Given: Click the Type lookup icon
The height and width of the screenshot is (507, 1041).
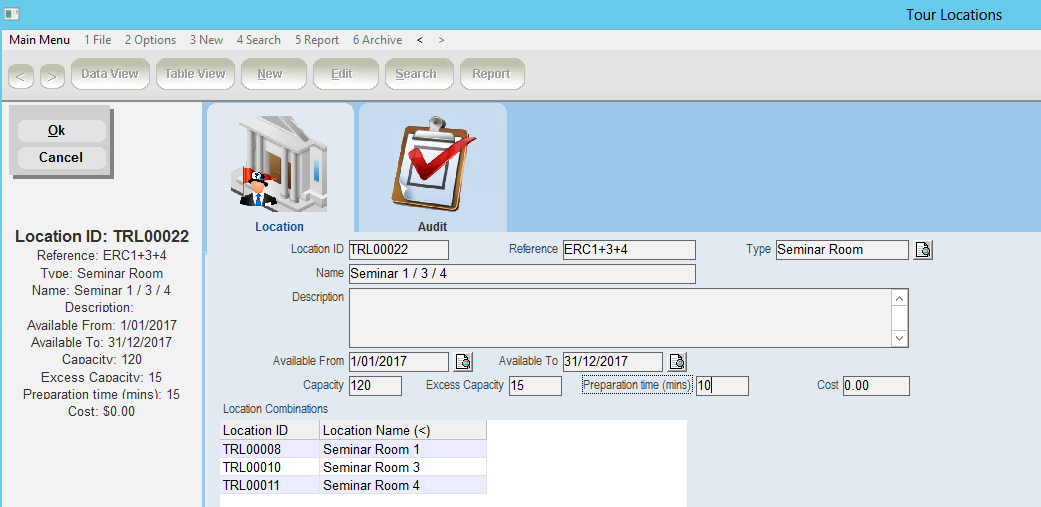Looking at the screenshot, I should click(923, 250).
